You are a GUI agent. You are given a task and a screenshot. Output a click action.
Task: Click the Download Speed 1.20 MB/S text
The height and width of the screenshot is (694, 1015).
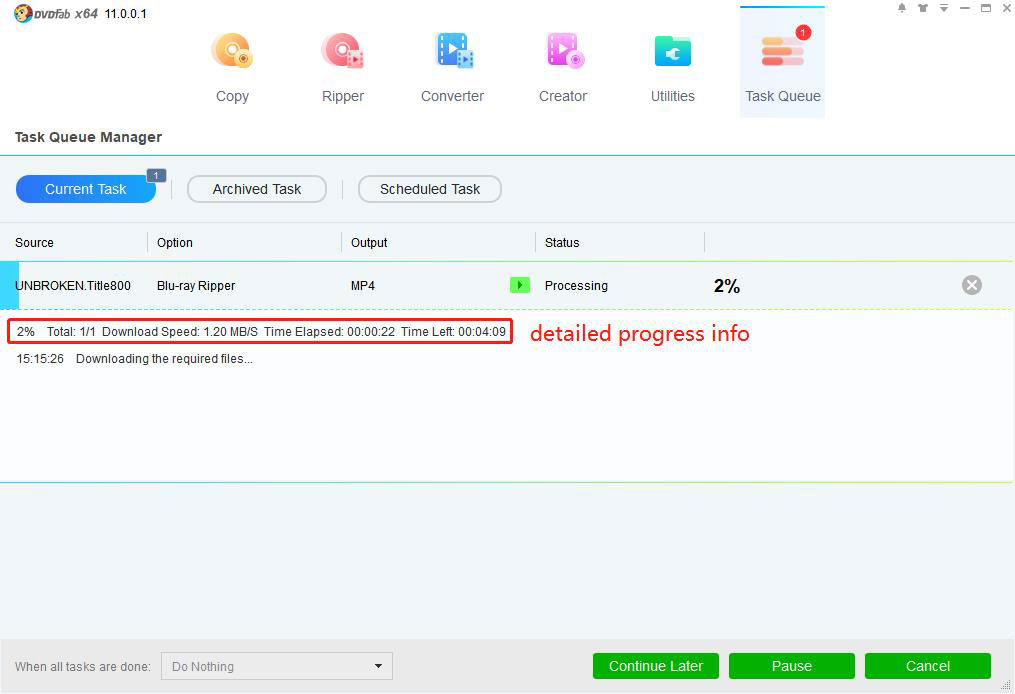180,331
